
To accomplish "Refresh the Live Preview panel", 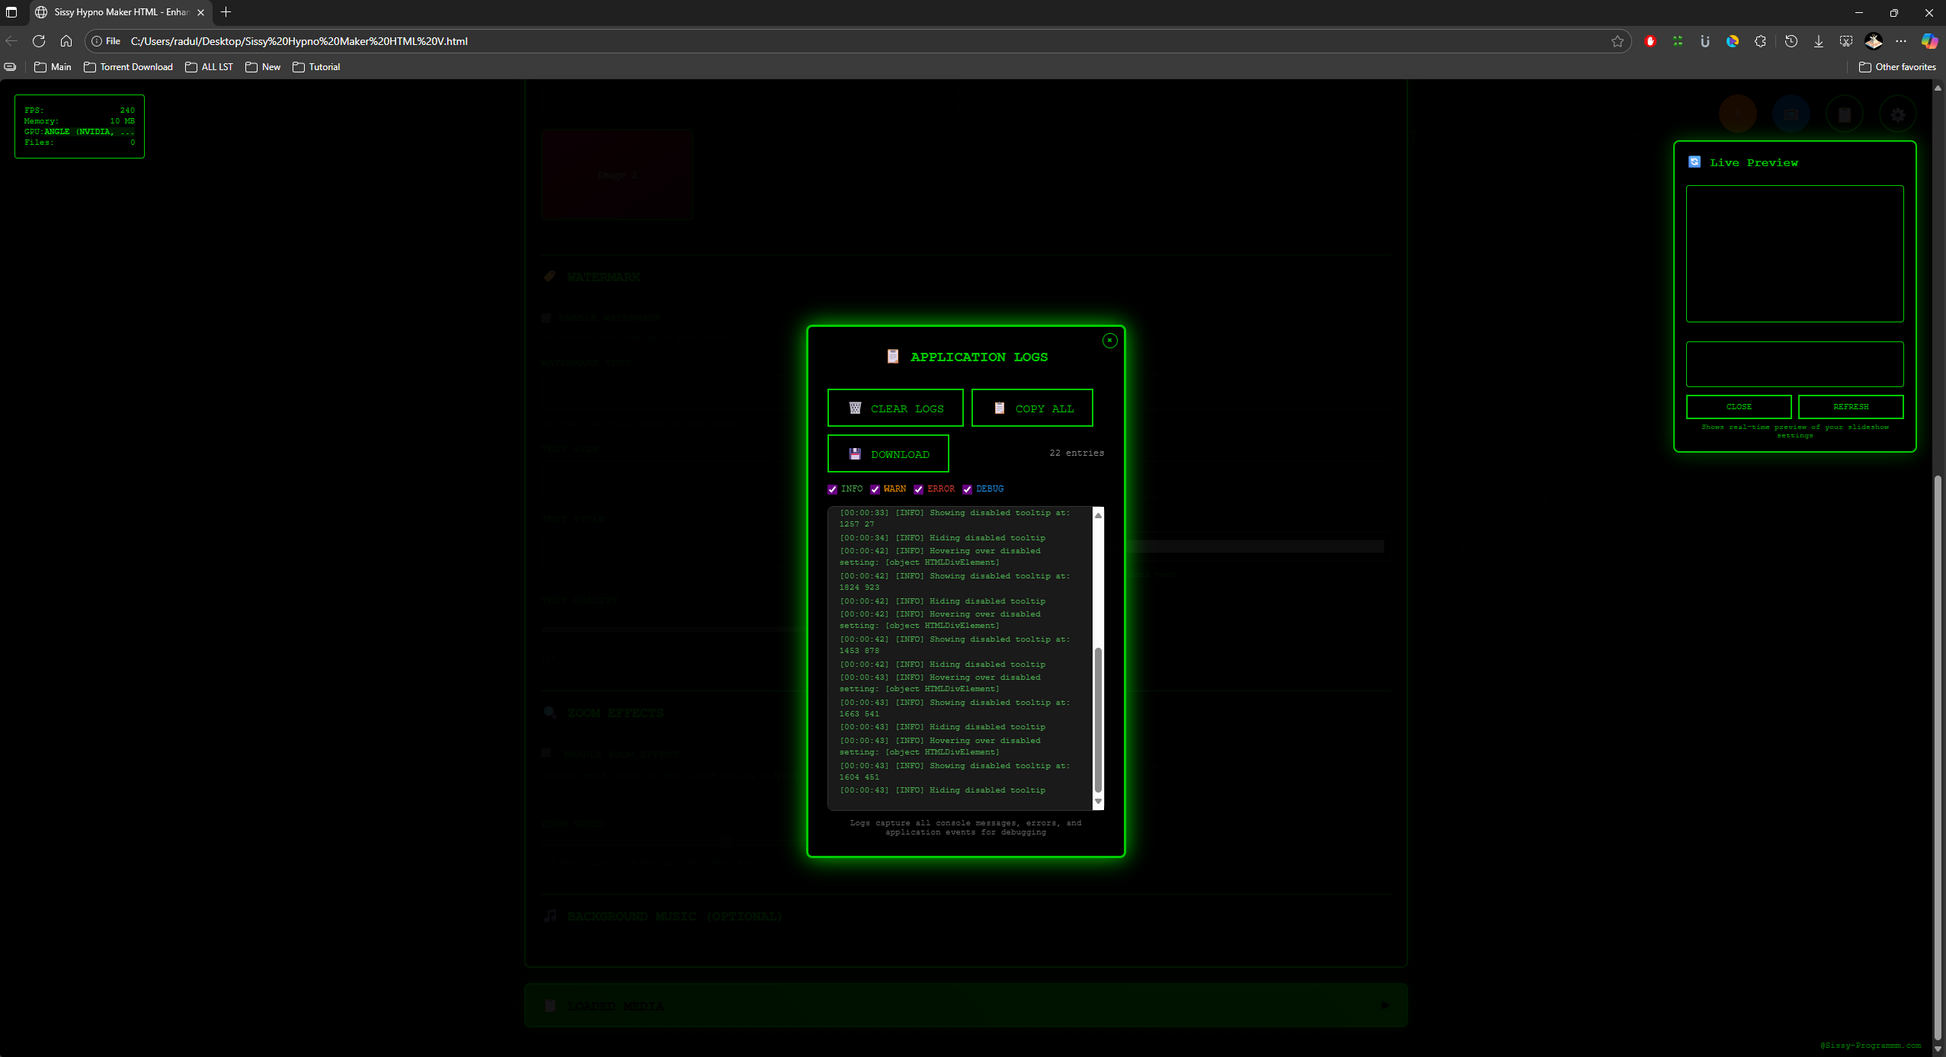I will (x=1850, y=407).
